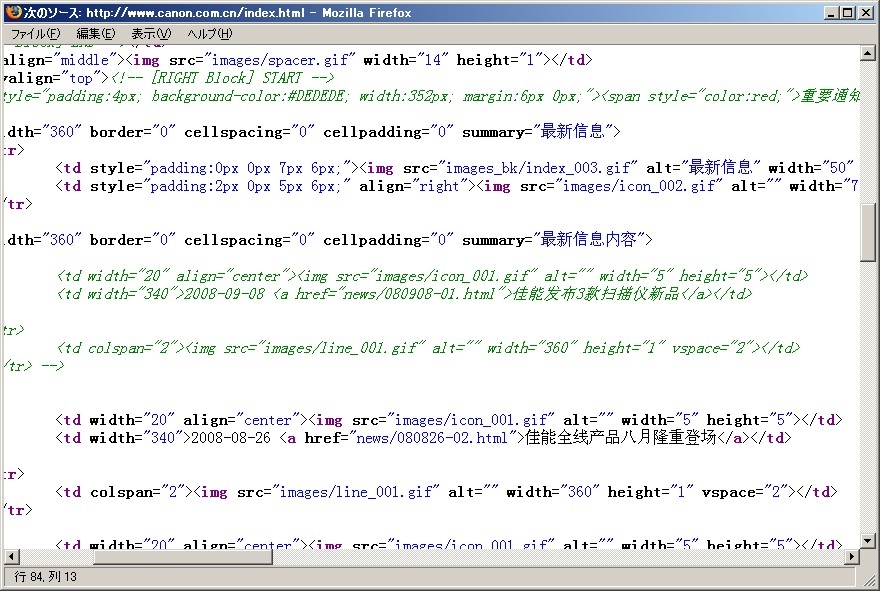The image size is (880, 591).
Task: Click status text '行 84, 列 13'
Action: pyautogui.click(x=45, y=576)
